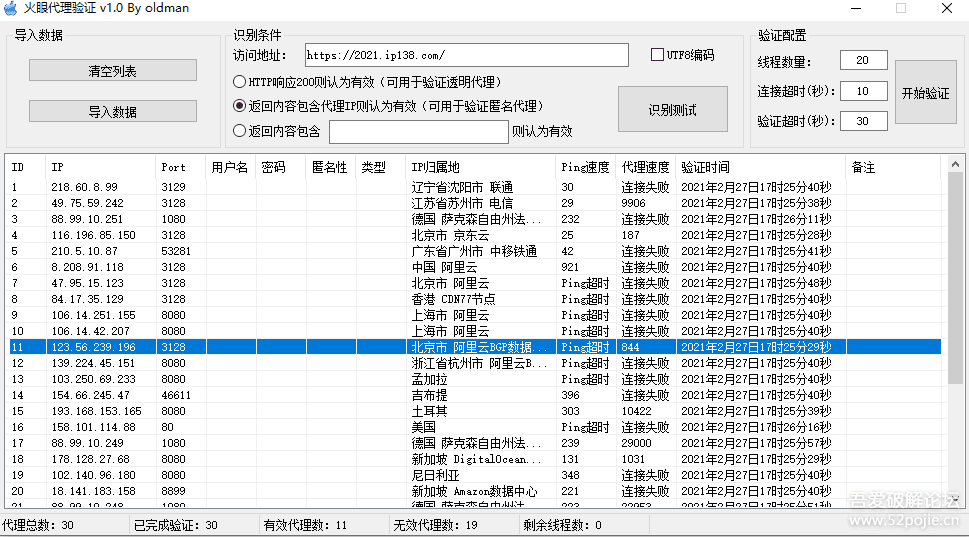Click the 清空列表 button
The height and width of the screenshot is (537, 969).
(112, 71)
